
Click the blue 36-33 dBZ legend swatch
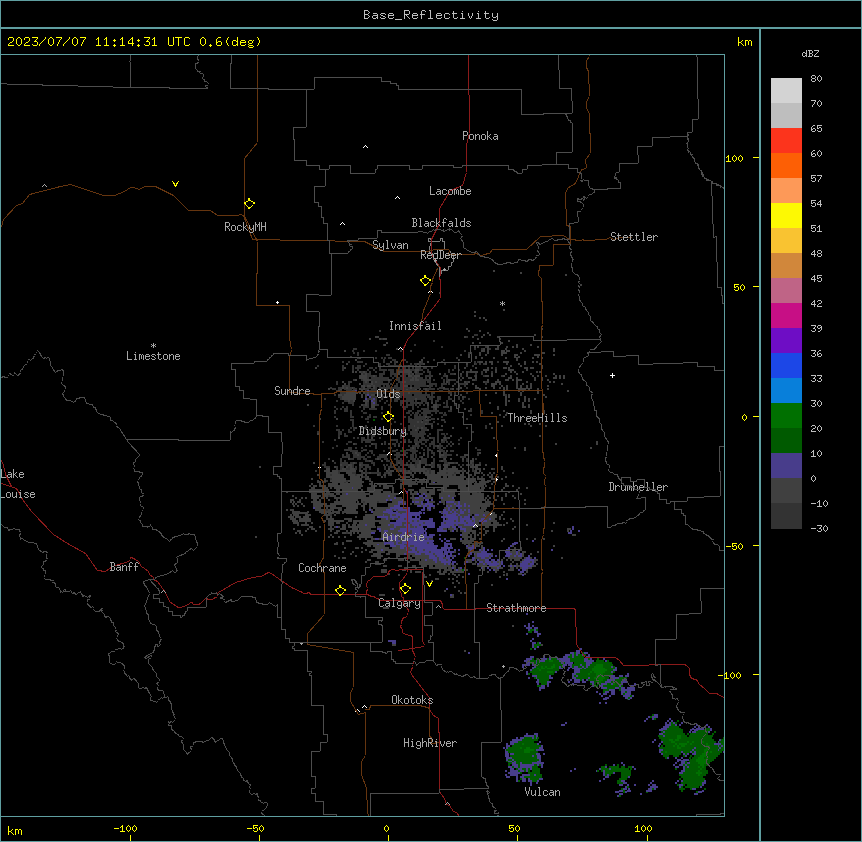[786, 365]
